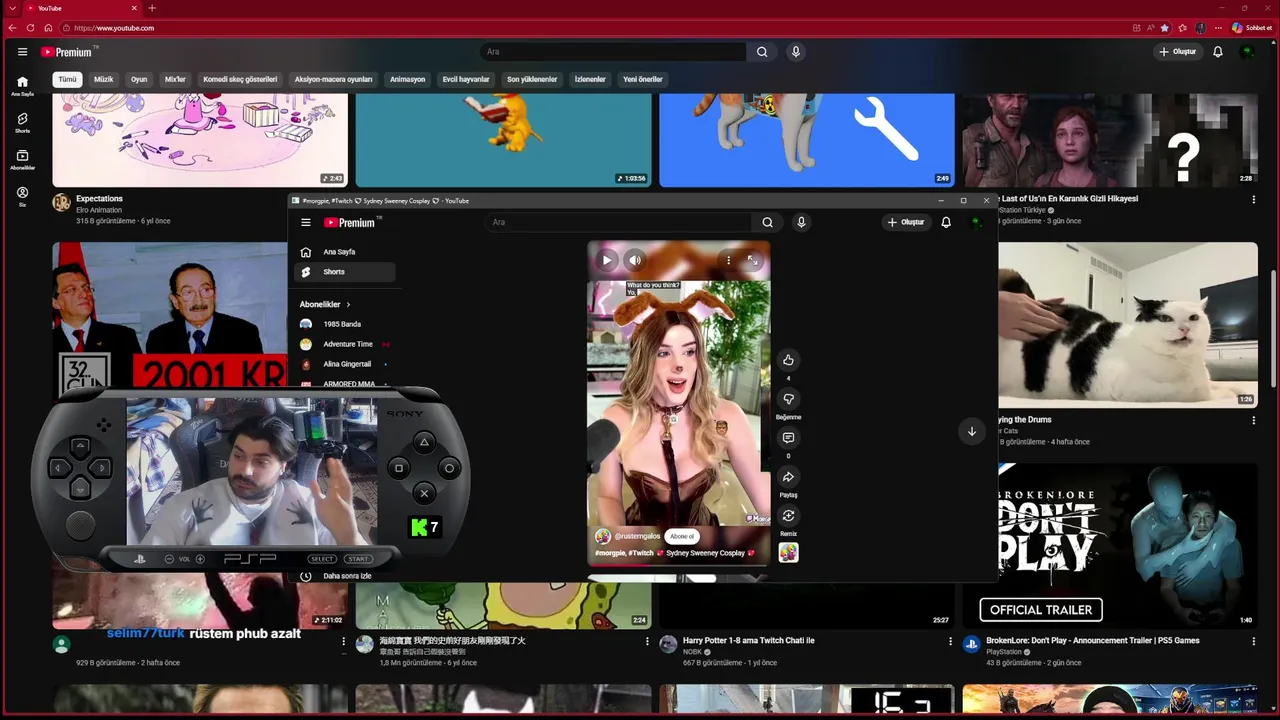Click the Ara search field in the Shorts window
Screen dimensions: 1280x720
[618, 223]
